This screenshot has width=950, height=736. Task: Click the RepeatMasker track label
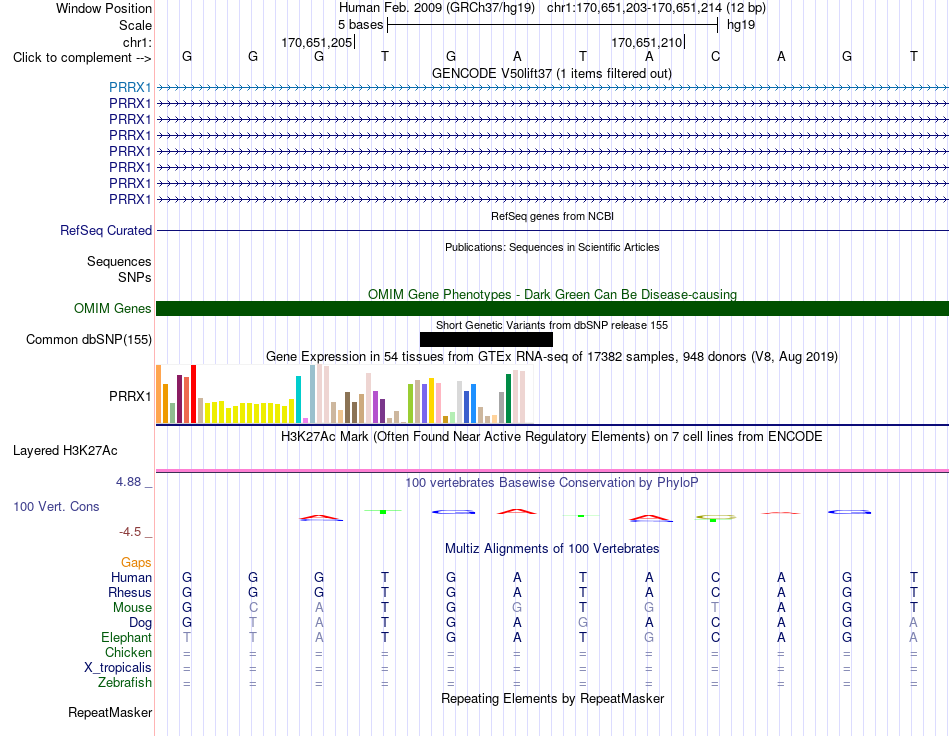pos(110,712)
